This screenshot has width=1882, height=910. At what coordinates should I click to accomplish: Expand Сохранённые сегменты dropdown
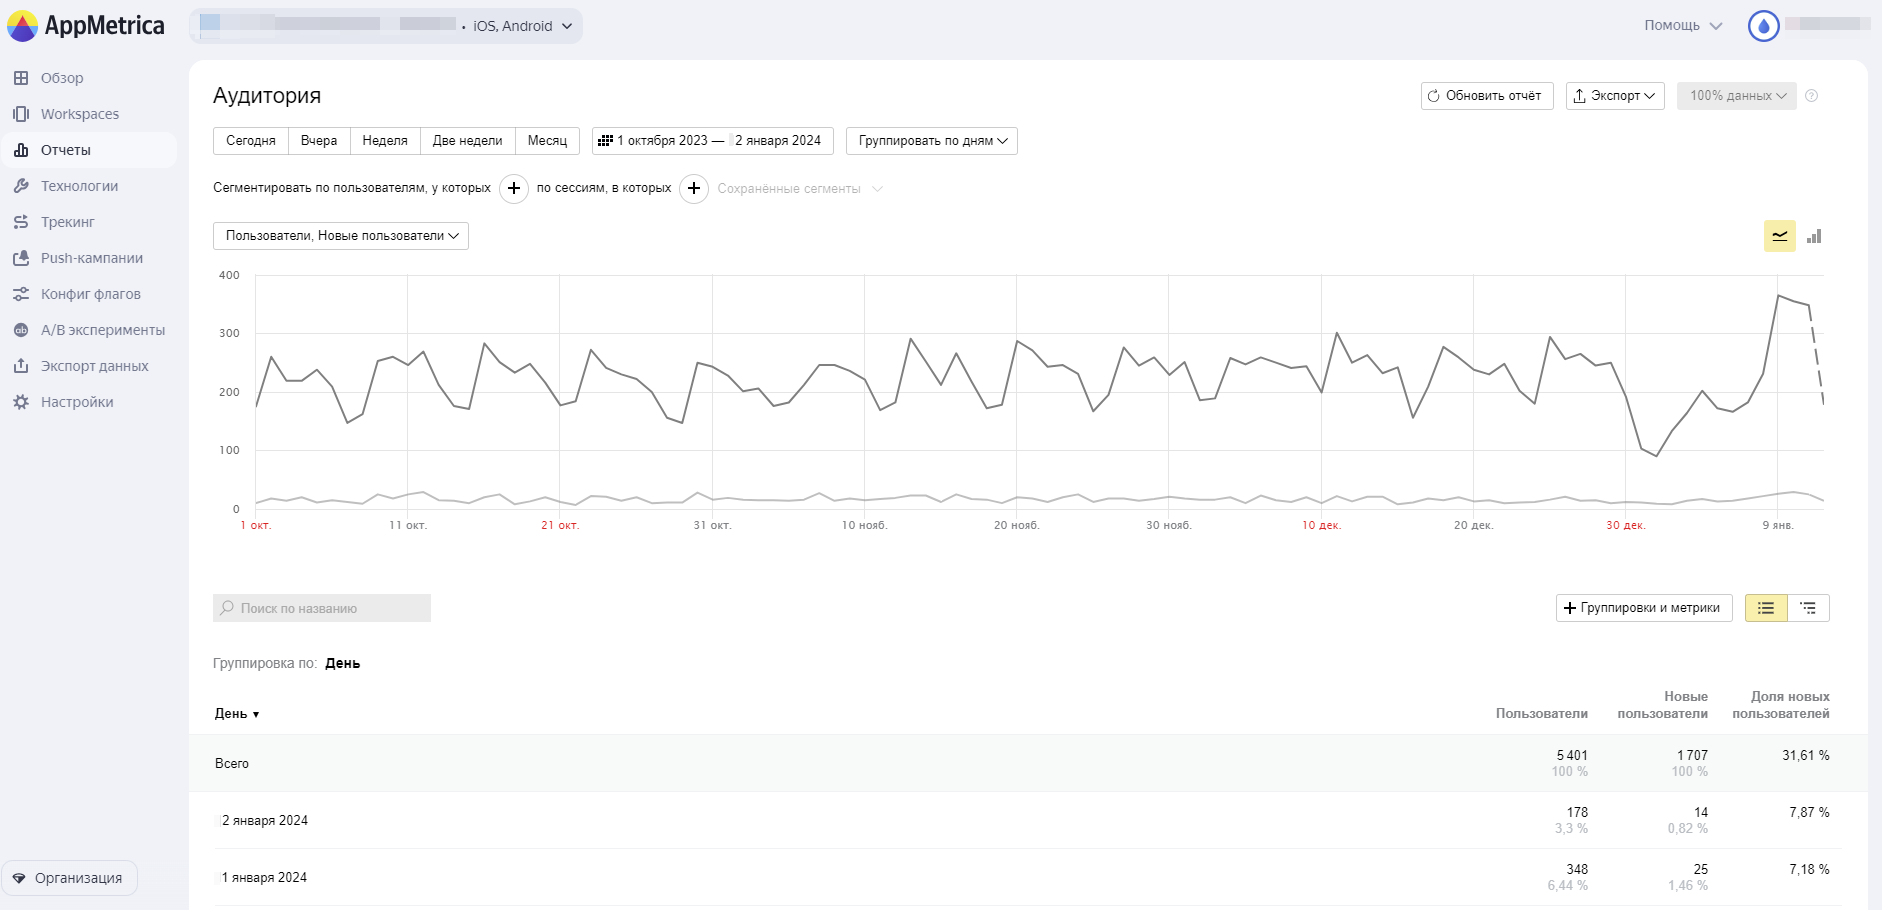(x=800, y=189)
